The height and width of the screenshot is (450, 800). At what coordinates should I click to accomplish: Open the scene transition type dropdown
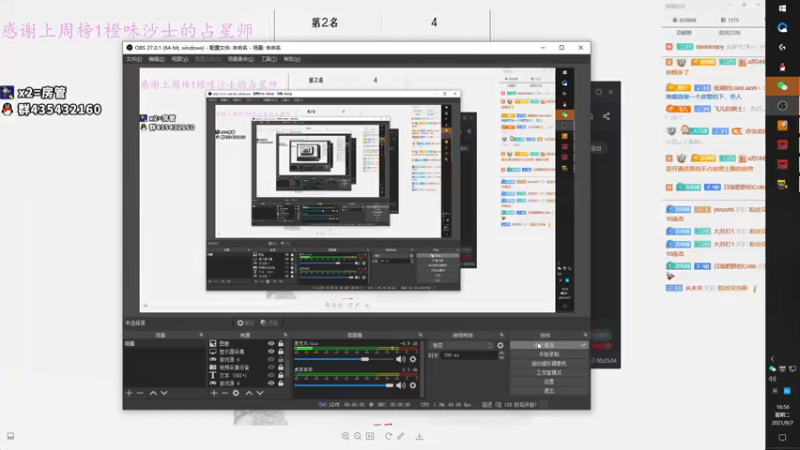(x=461, y=345)
